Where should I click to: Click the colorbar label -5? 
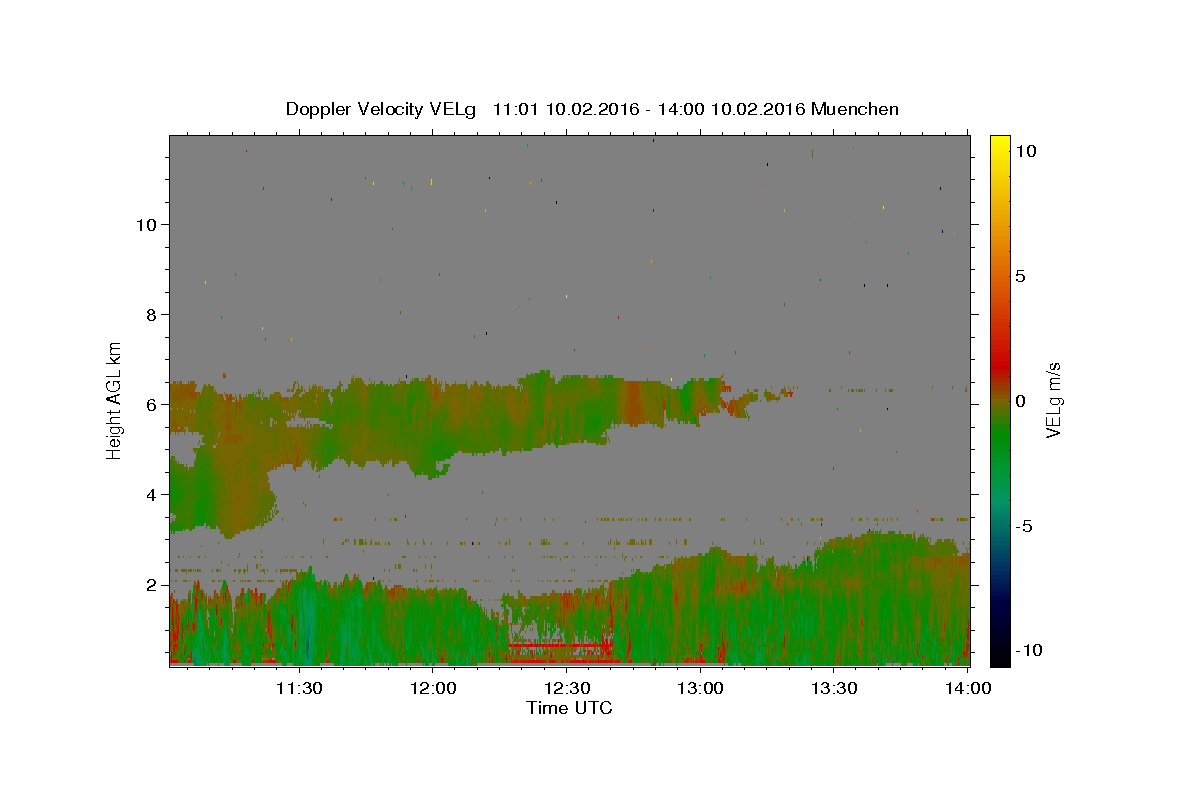(x=1024, y=526)
